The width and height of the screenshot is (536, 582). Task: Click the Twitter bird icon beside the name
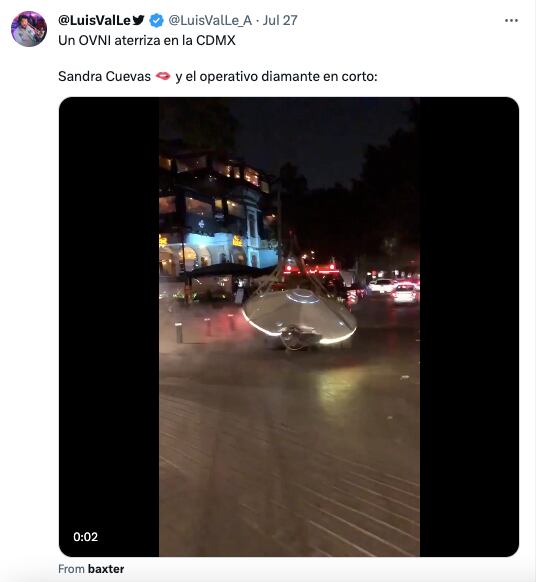coord(138,20)
